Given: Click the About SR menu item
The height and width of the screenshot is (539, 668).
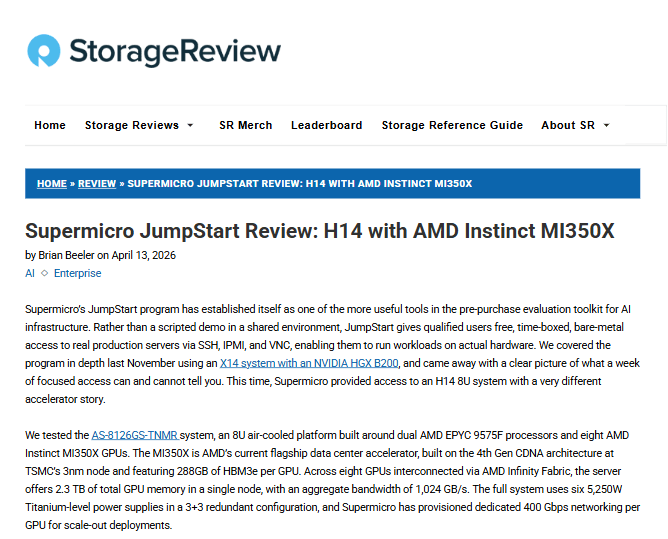Looking at the screenshot, I should pyautogui.click(x=568, y=125).
